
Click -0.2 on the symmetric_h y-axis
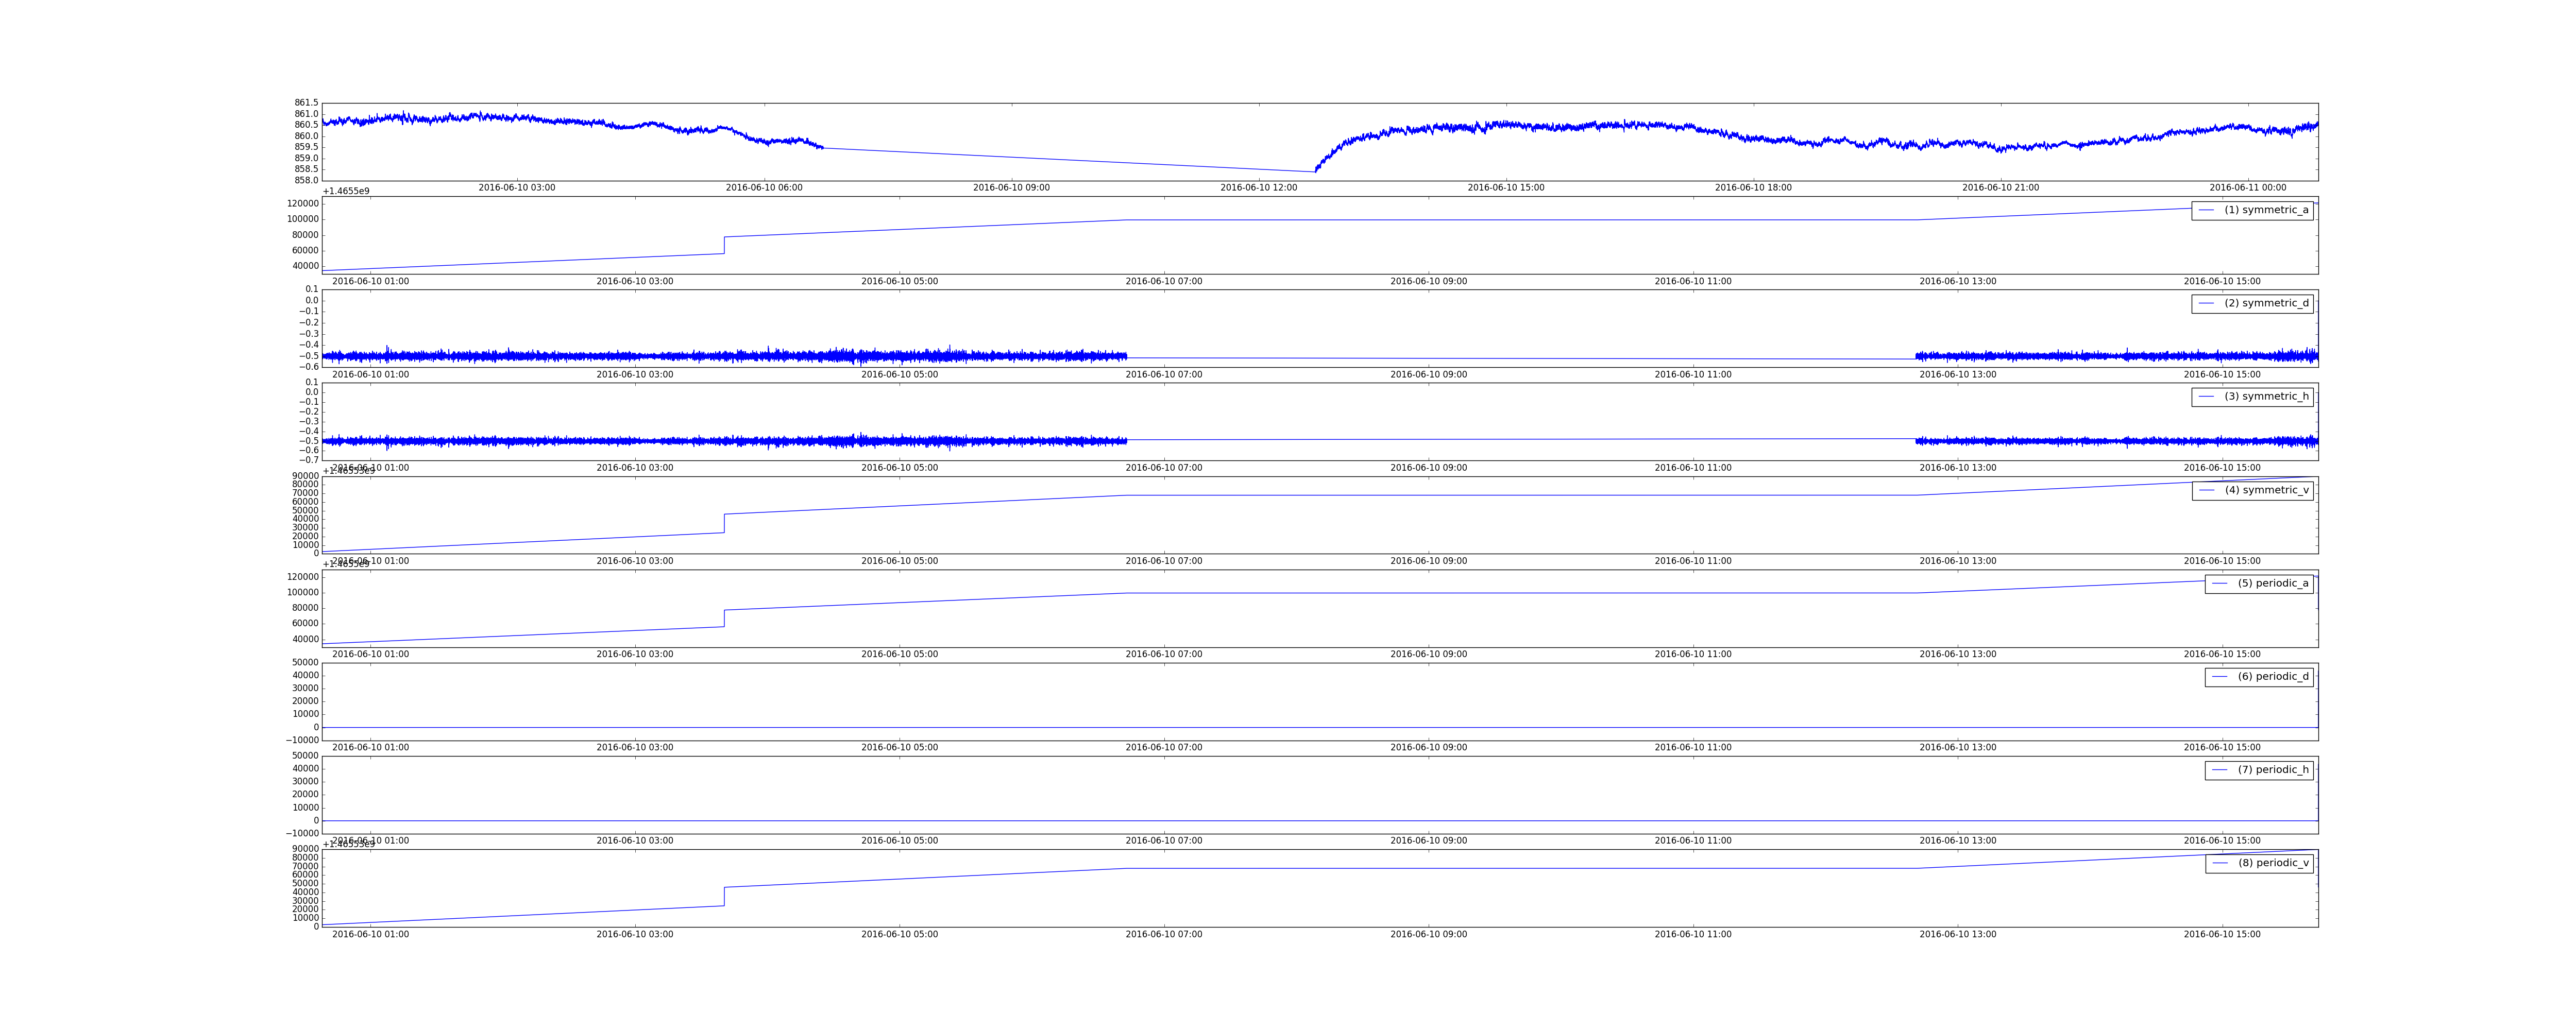(309, 412)
